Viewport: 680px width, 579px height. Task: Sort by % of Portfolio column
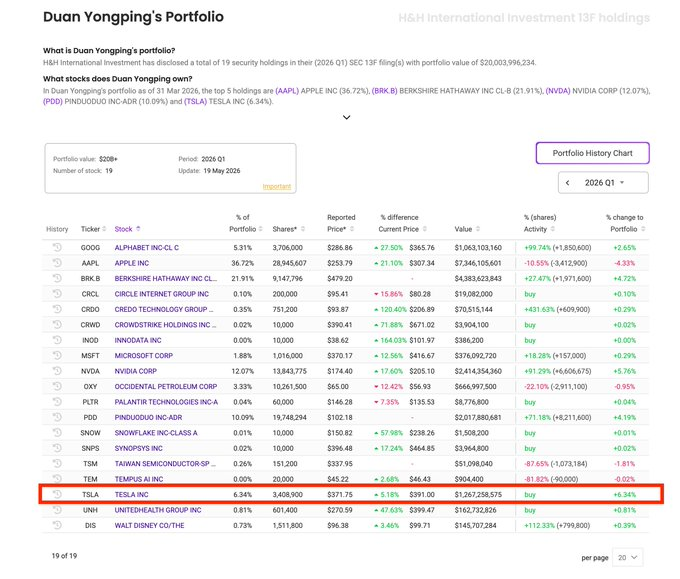(x=246, y=223)
